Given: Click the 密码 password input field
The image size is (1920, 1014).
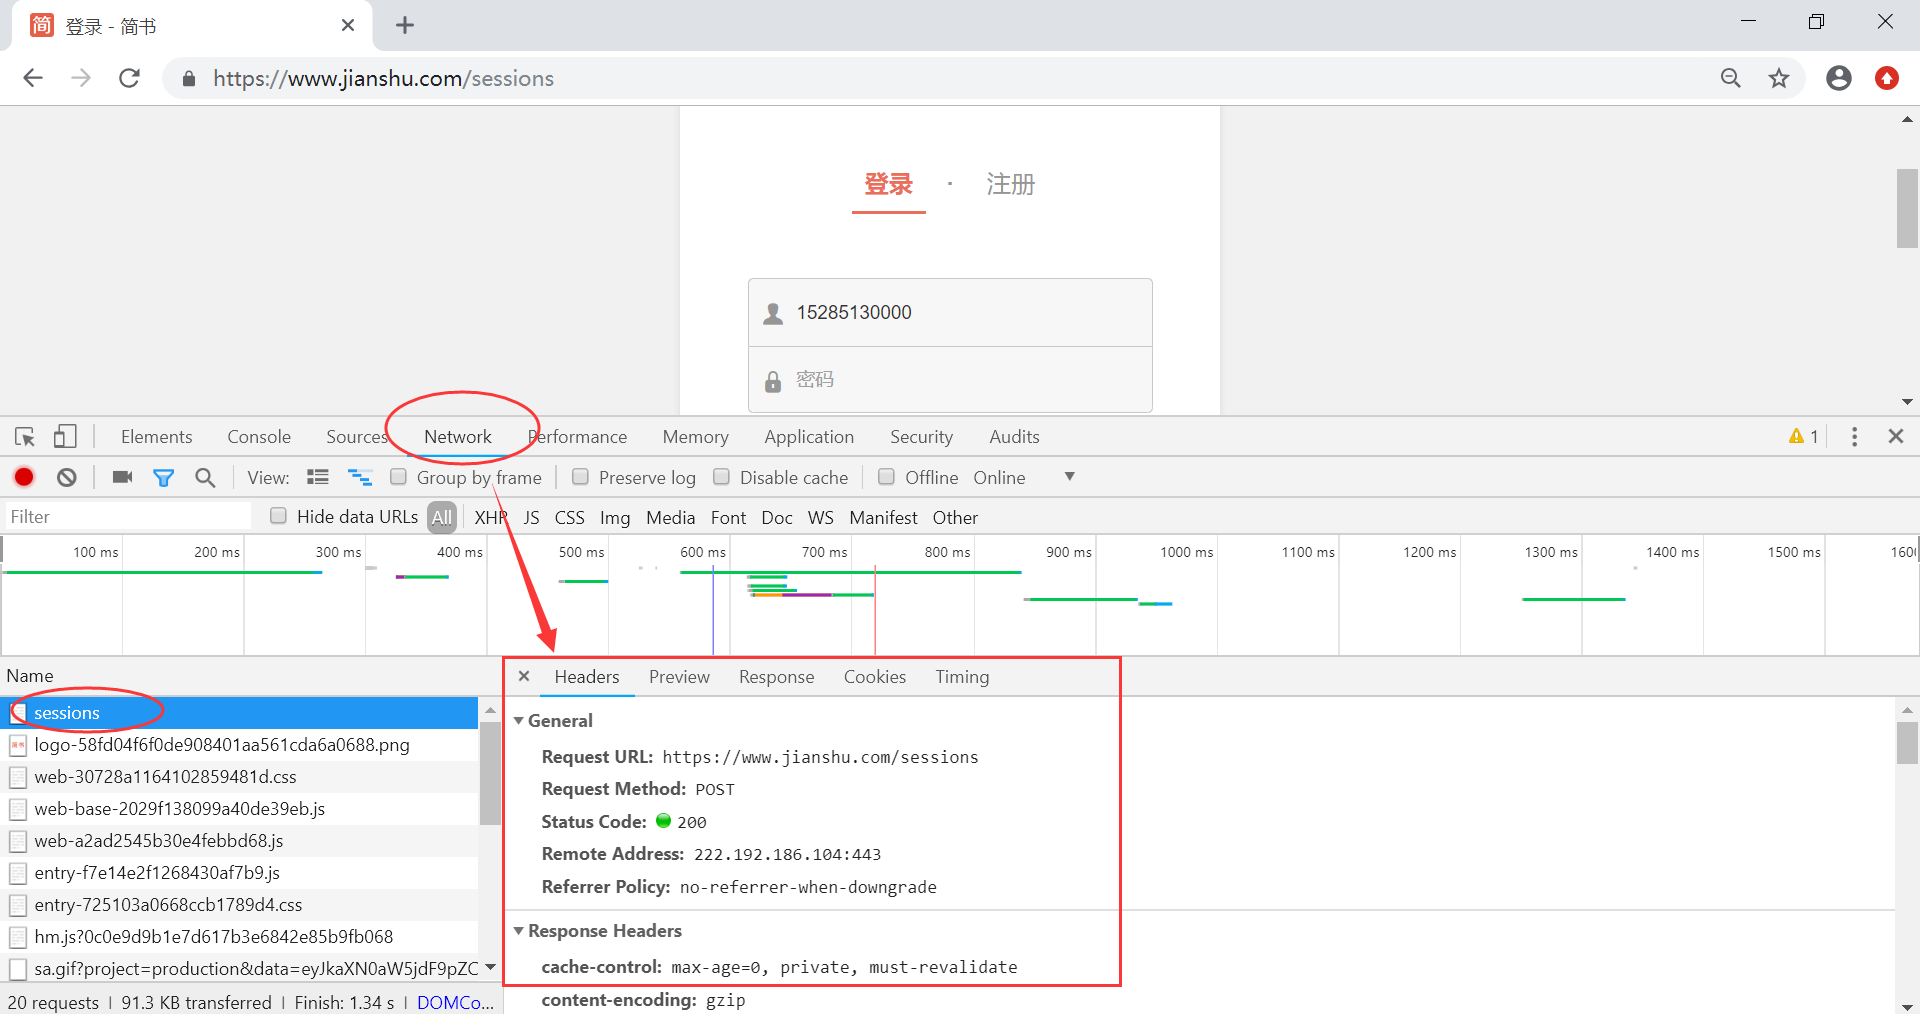Looking at the screenshot, I should click(x=950, y=380).
